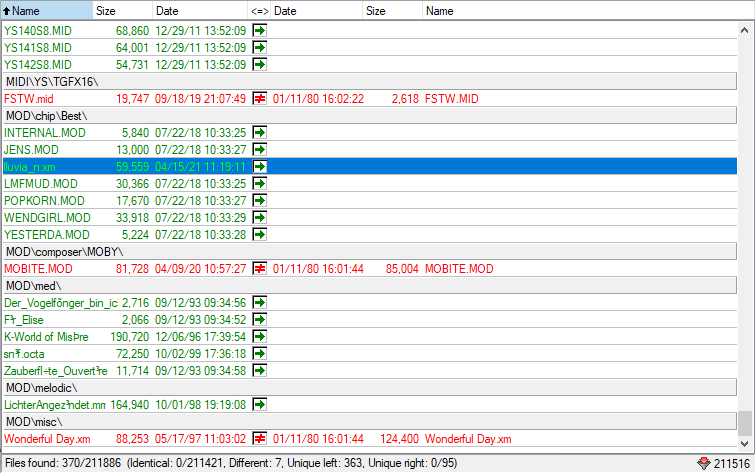Image resolution: width=755 pixels, height=473 pixels.
Task: Select file YS142S8.MID
Action: click(x=38, y=65)
